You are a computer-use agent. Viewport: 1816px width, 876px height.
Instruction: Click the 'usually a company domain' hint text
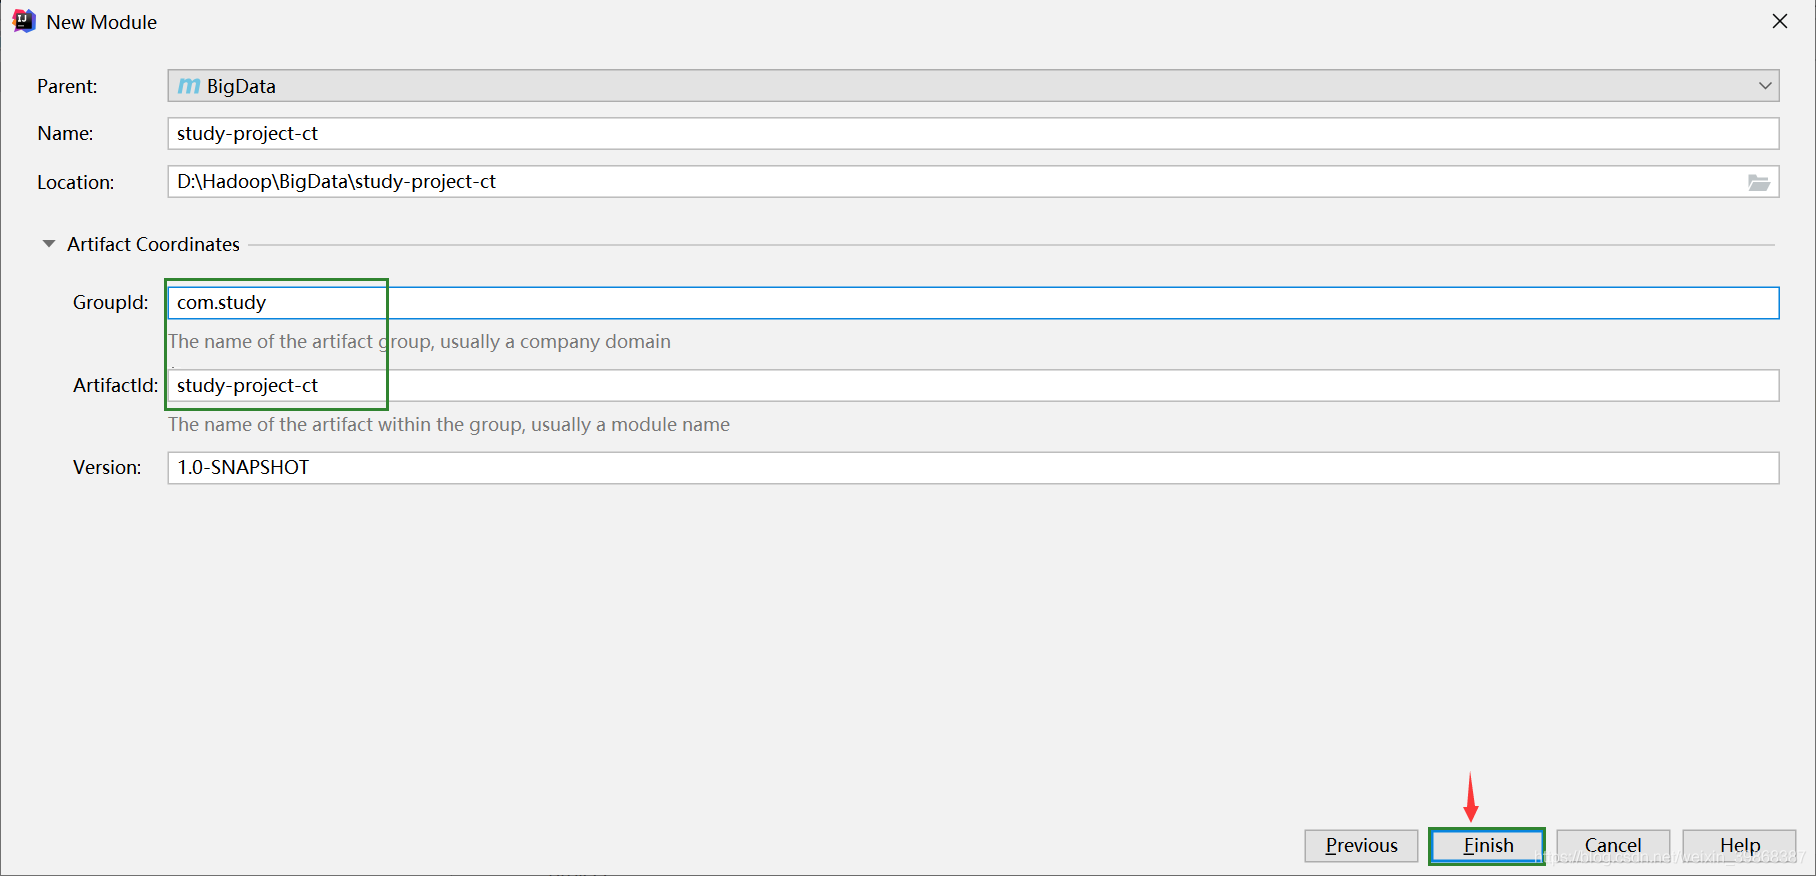point(555,342)
